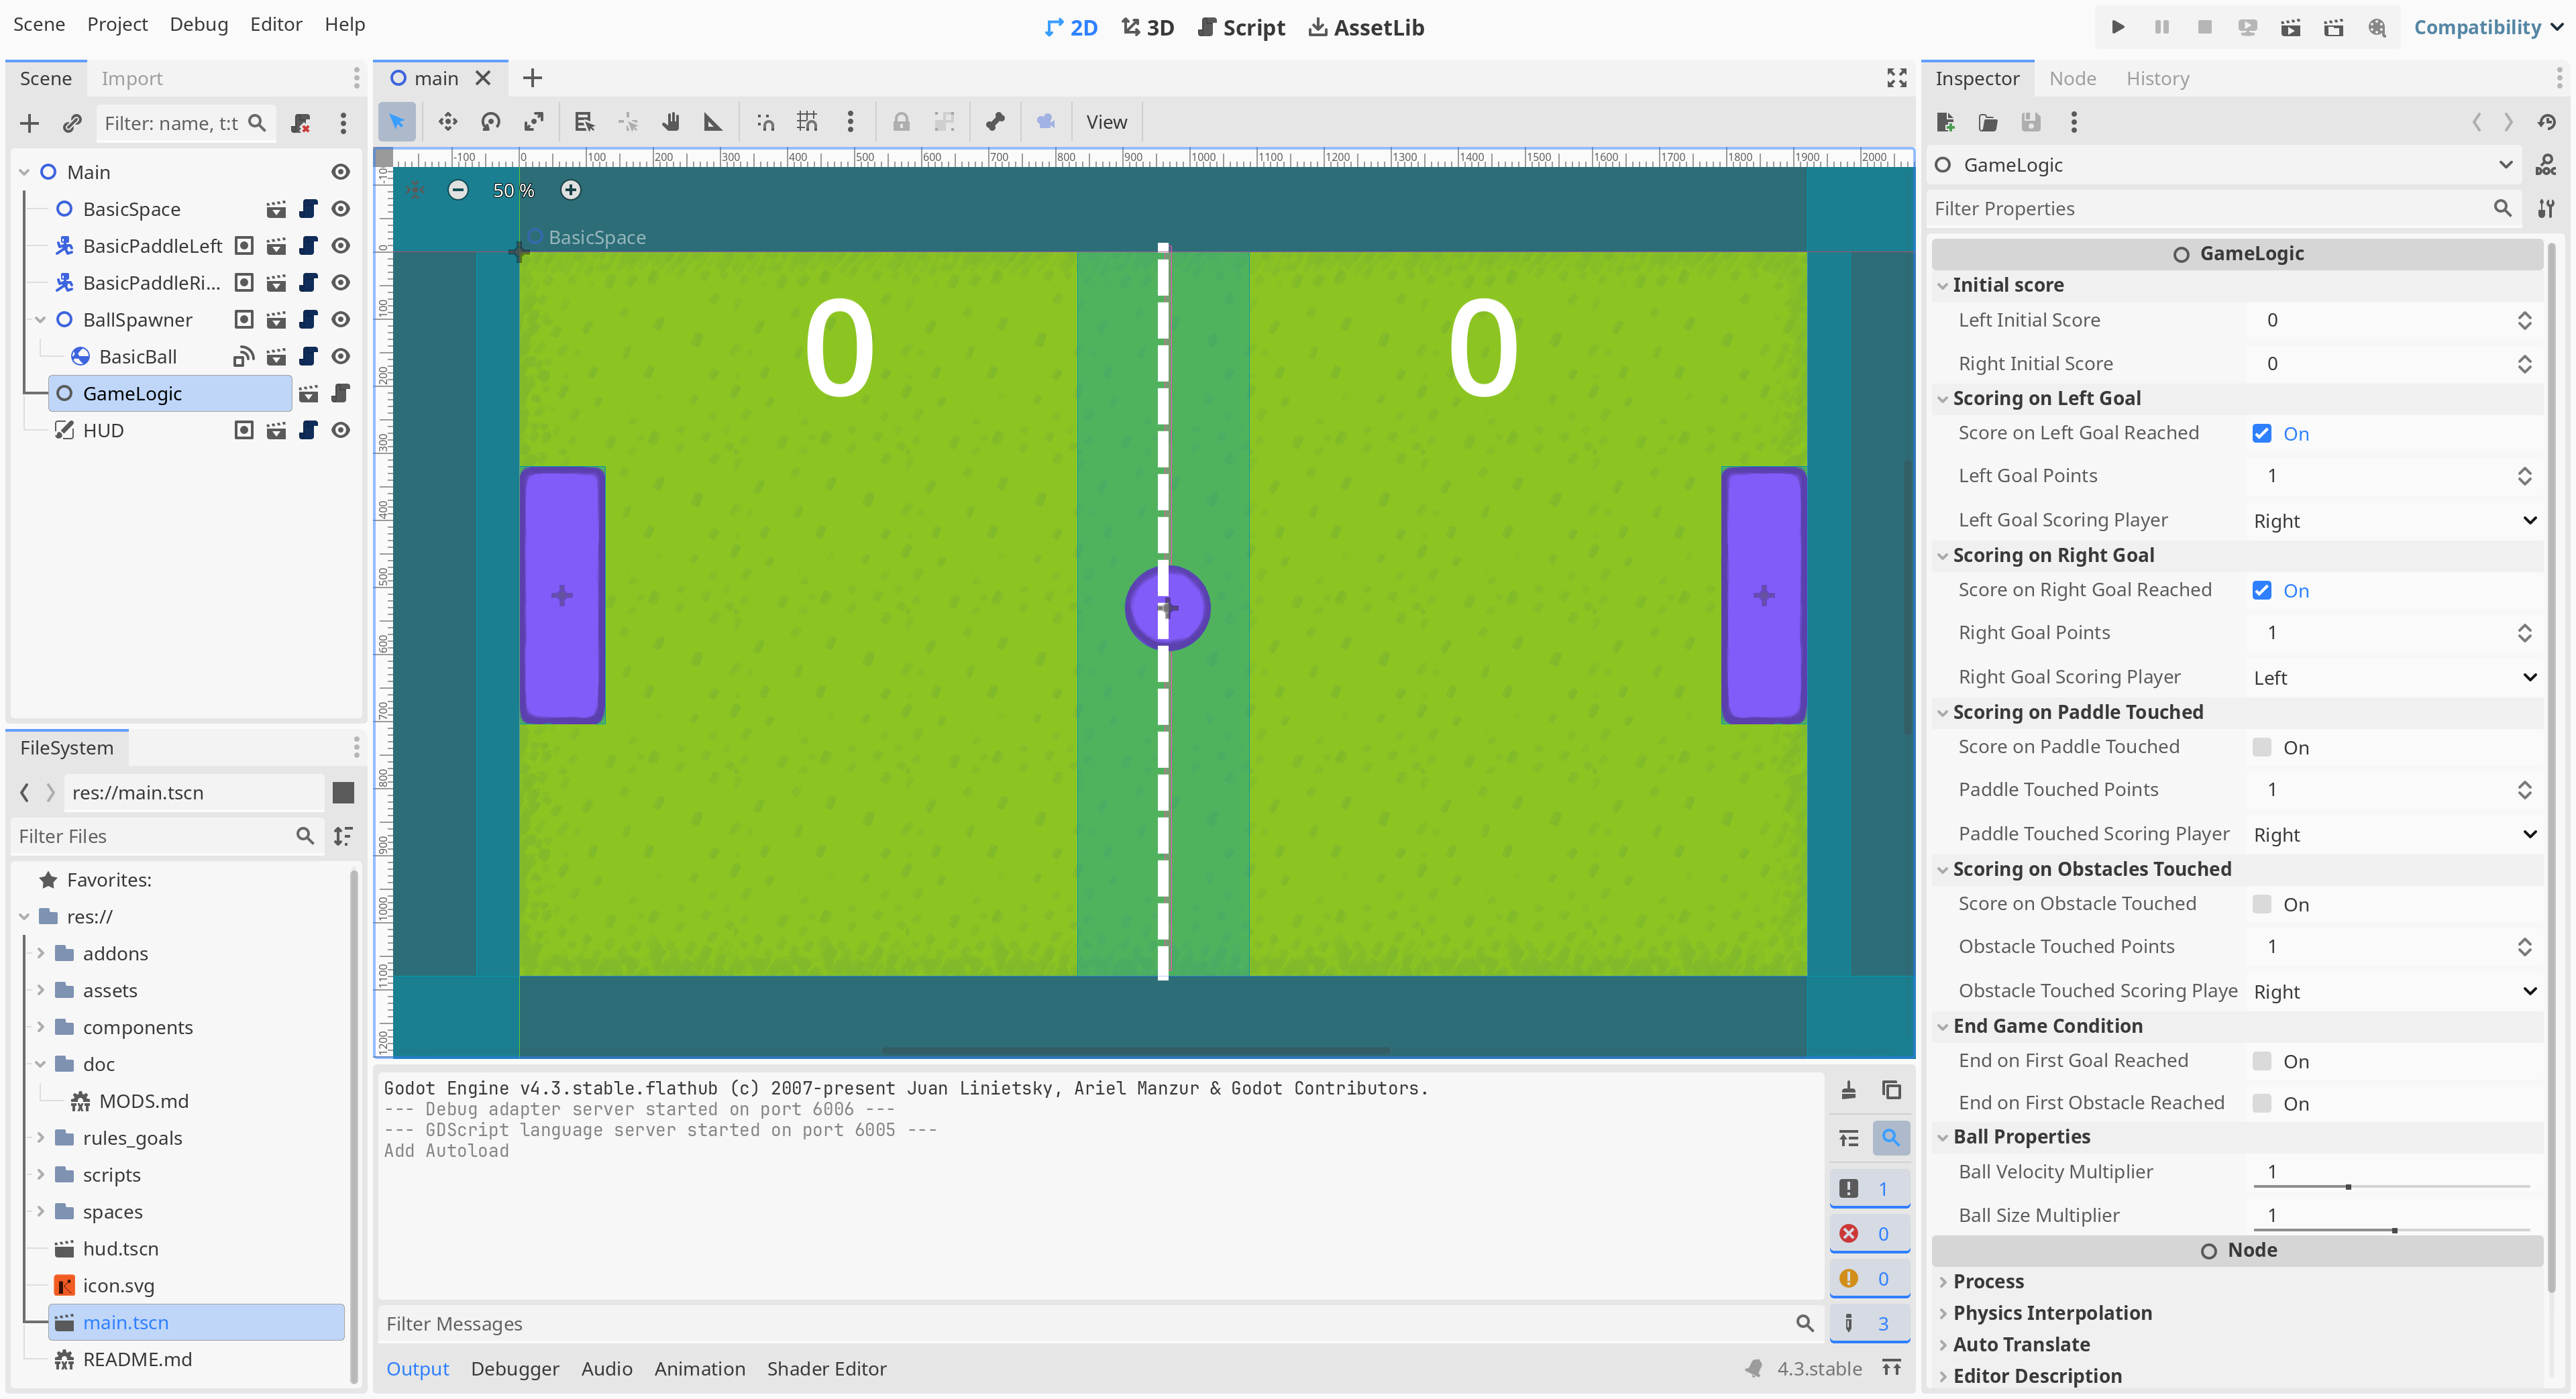Click the lock selected node icon
The width and height of the screenshot is (2576, 1399).
tap(901, 122)
